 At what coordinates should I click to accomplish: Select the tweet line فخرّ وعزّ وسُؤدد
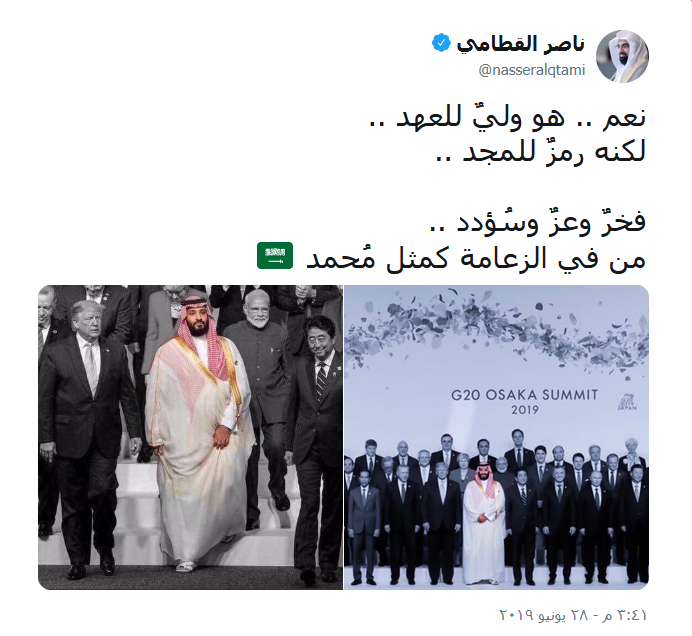tap(538, 222)
